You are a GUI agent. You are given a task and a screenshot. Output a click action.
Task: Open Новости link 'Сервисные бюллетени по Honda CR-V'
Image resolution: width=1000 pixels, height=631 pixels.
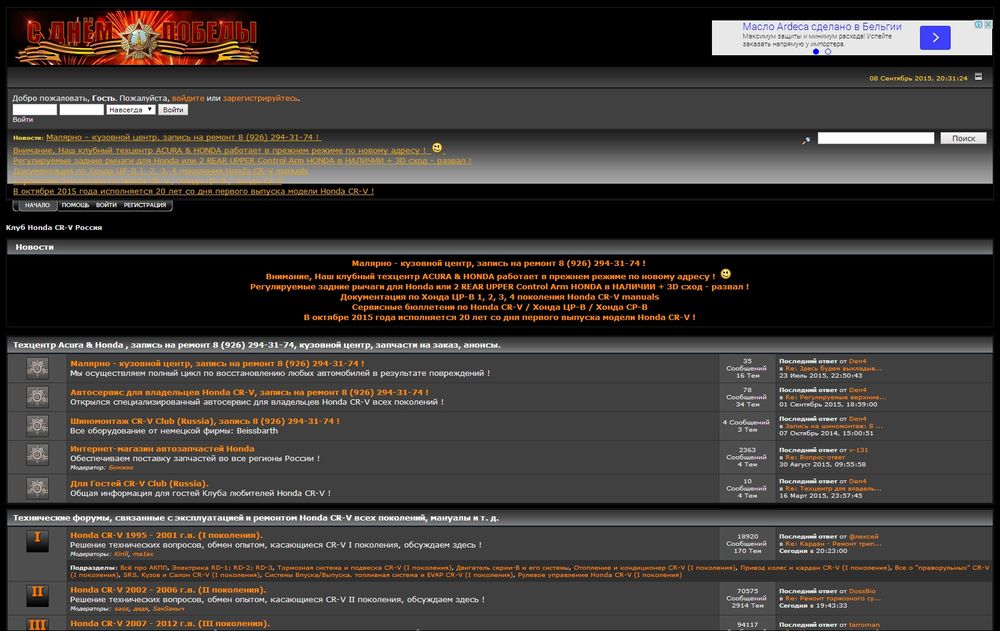tap(499, 307)
